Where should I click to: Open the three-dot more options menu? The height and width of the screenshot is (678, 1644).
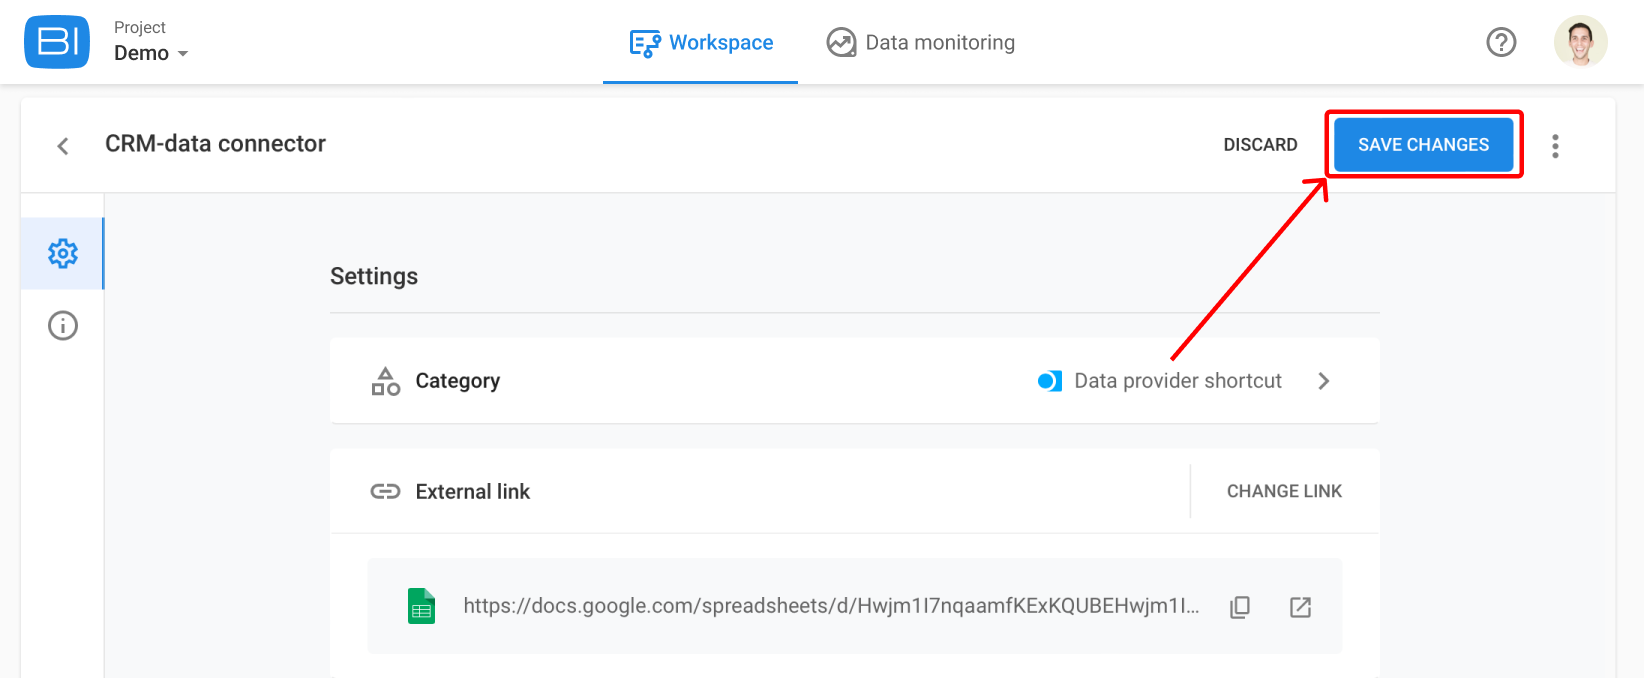click(1555, 146)
